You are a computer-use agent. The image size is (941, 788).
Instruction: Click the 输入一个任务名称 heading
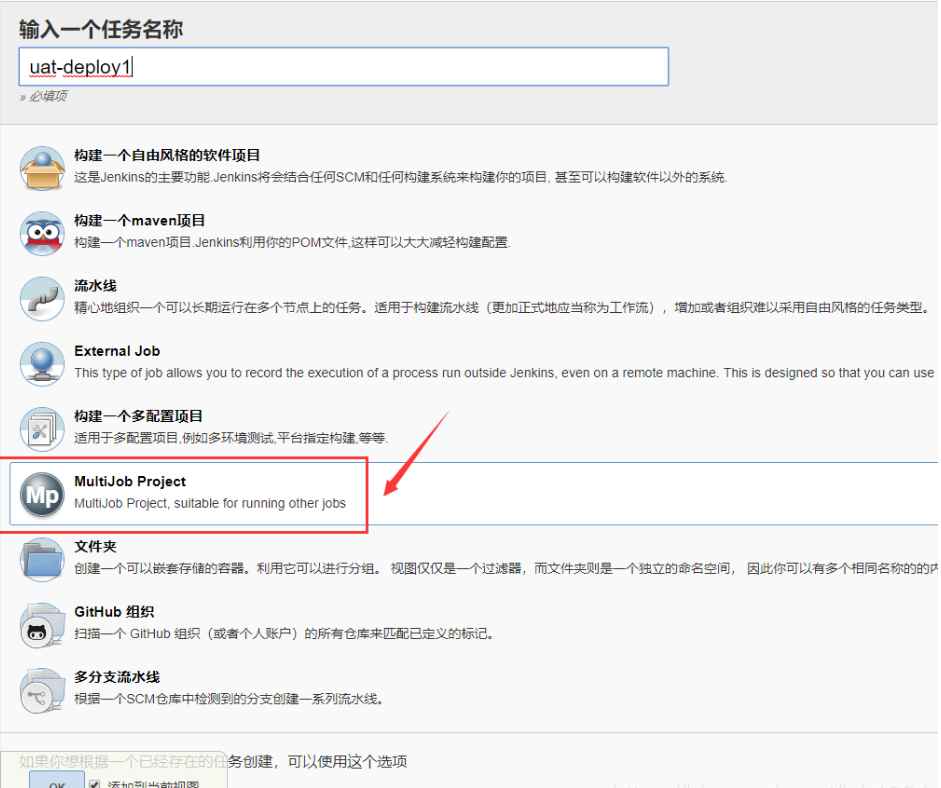(x=101, y=29)
